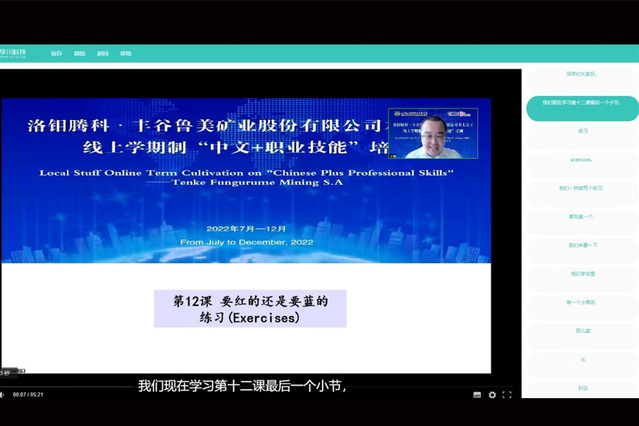The width and height of the screenshot is (639, 426).
Task: Select first transcript line "同学们大家好"
Action: tap(582, 73)
